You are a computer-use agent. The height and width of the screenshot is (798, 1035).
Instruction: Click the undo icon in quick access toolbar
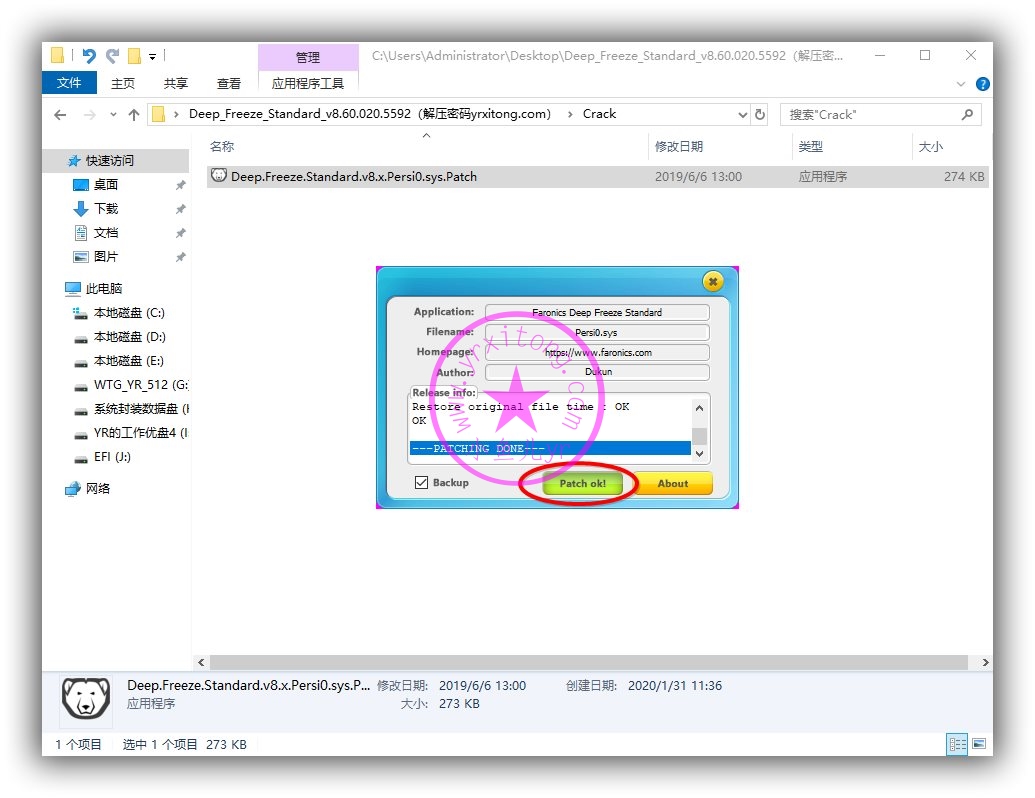(x=88, y=56)
